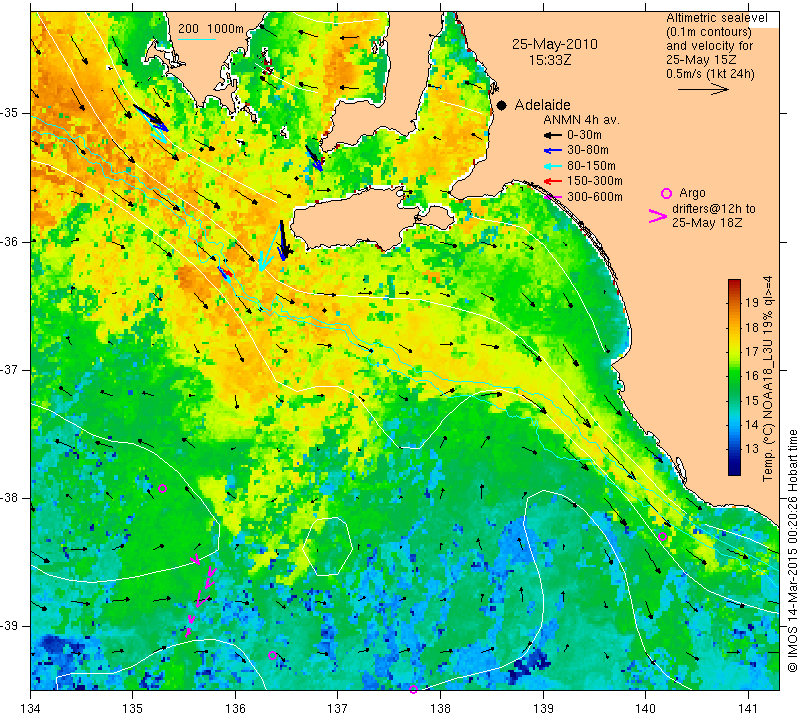The image size is (800, 720).
Task: Click the 'Adelaide' label
Action: coord(542,105)
